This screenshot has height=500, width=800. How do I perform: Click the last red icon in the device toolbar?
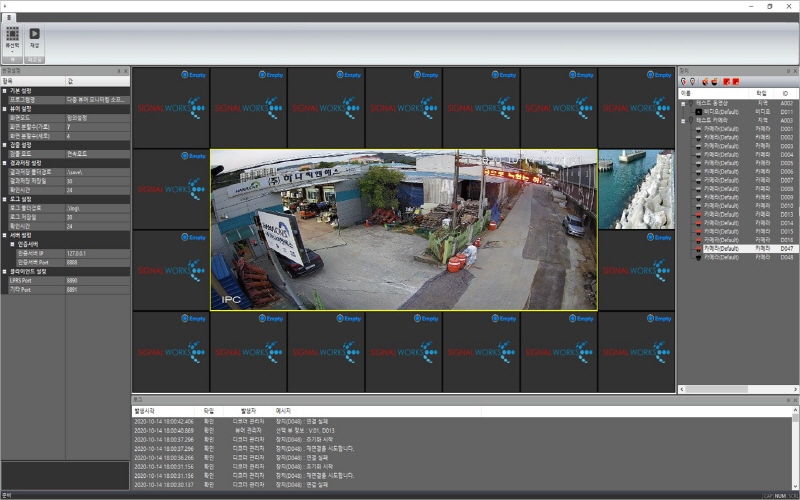pyautogui.click(x=736, y=81)
